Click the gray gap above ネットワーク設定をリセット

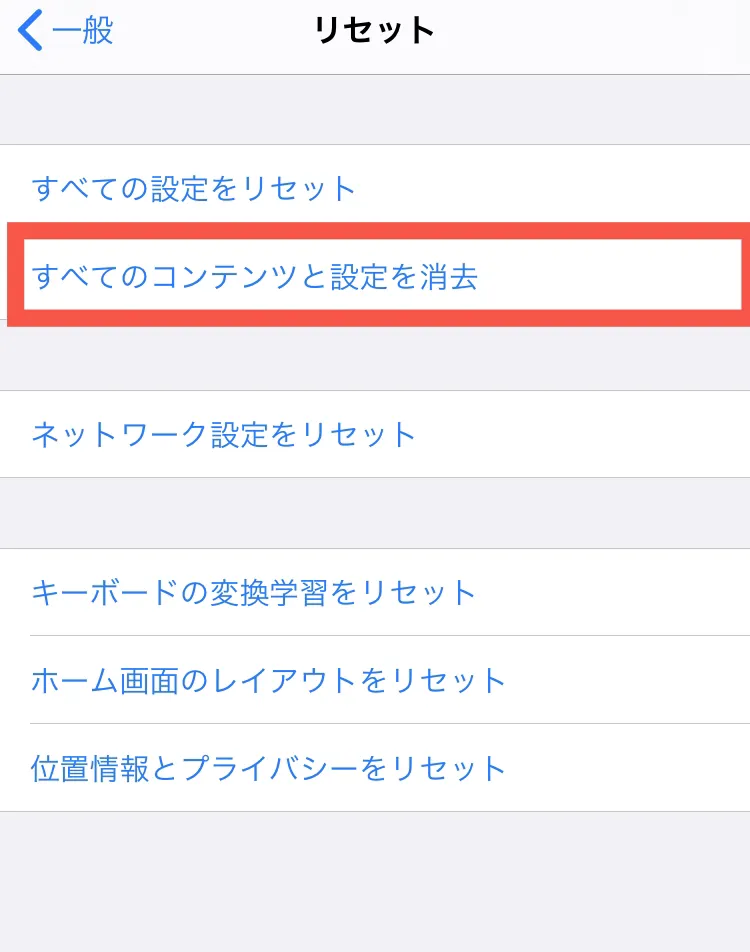374,358
